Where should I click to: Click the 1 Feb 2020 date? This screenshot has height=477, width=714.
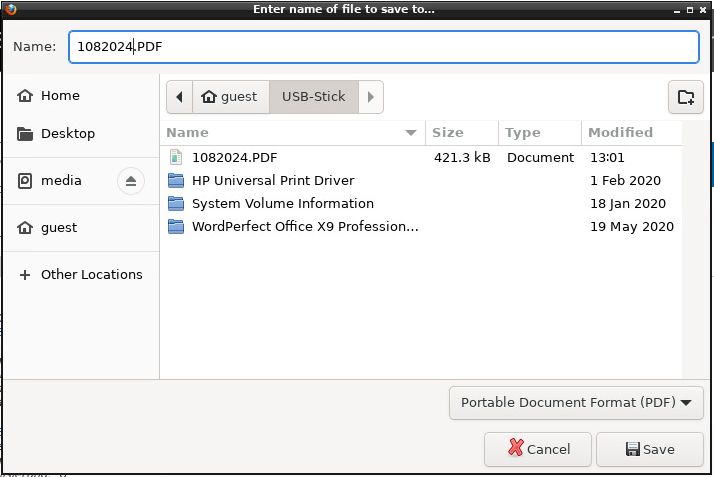click(625, 181)
